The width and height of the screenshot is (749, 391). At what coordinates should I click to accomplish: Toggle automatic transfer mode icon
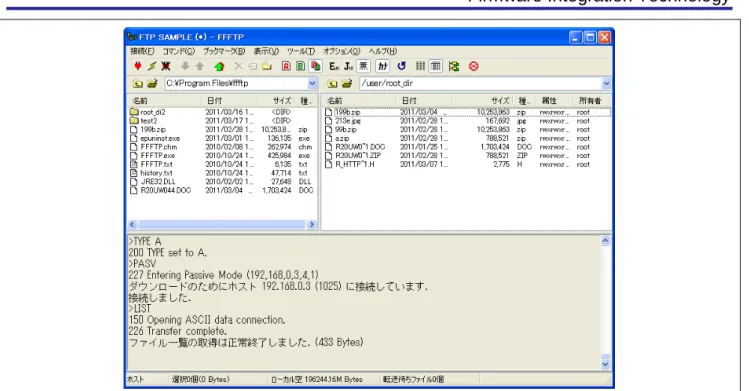click(315, 66)
